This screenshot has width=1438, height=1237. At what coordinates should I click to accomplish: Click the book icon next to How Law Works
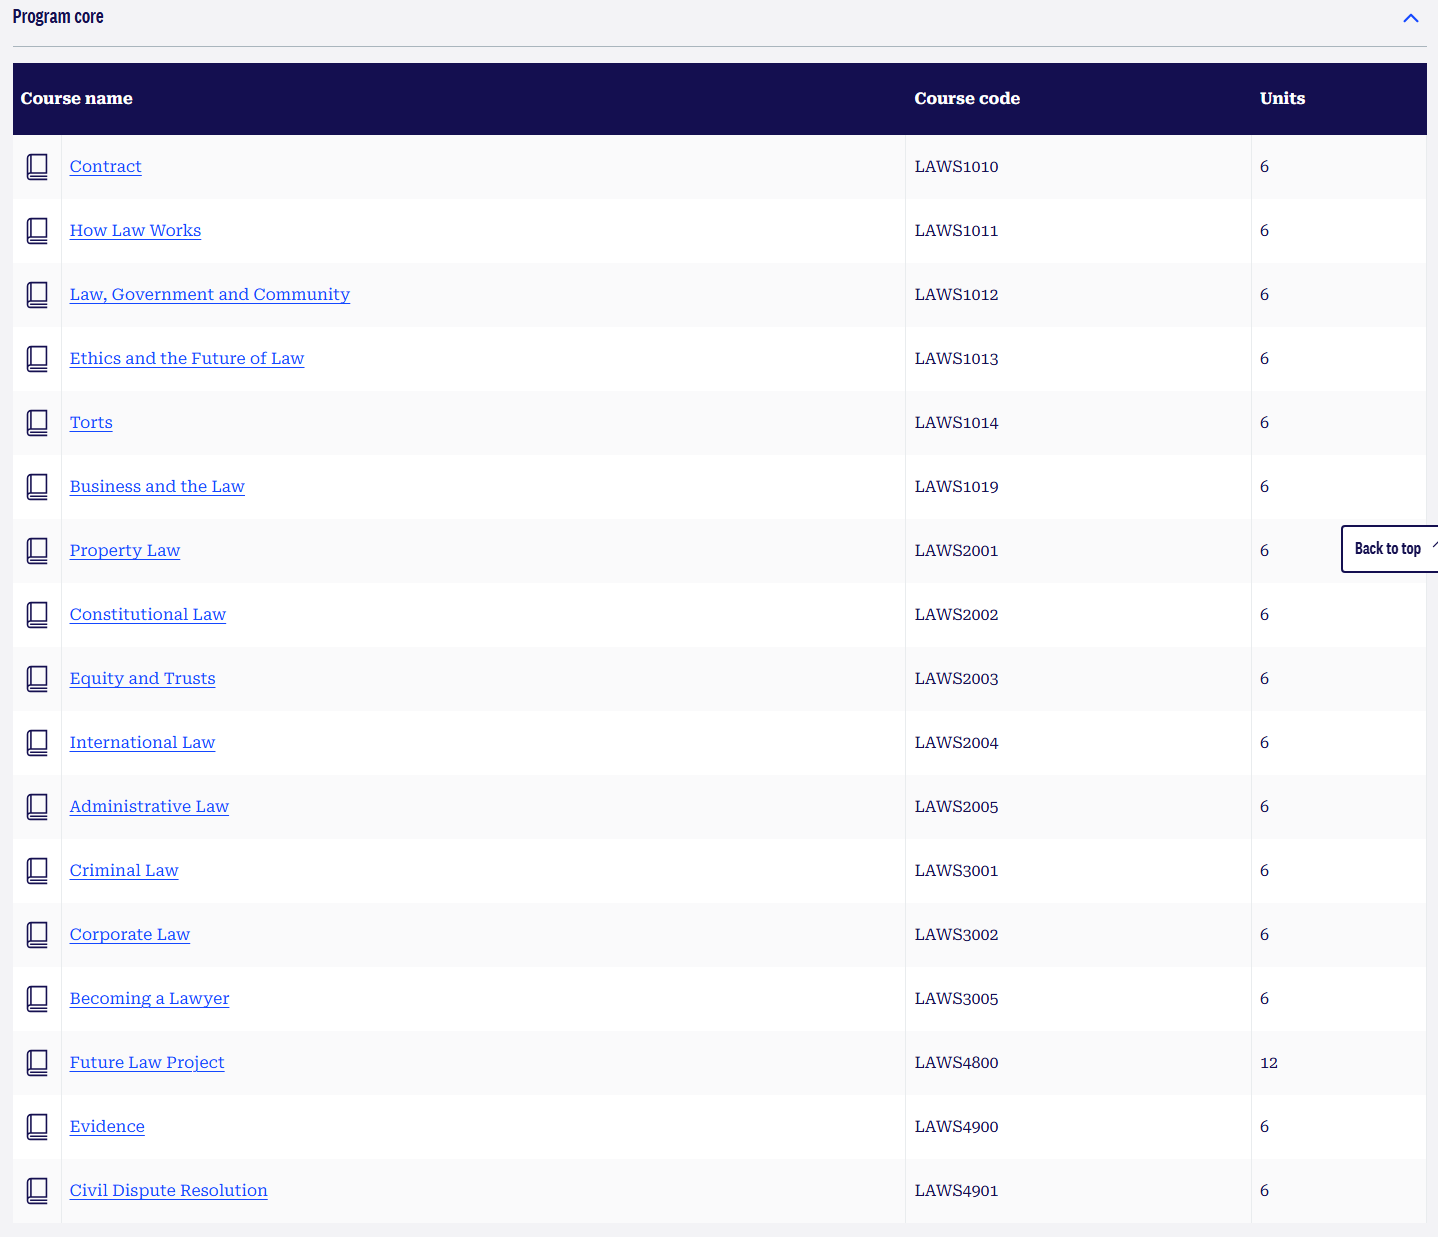pyautogui.click(x=37, y=231)
